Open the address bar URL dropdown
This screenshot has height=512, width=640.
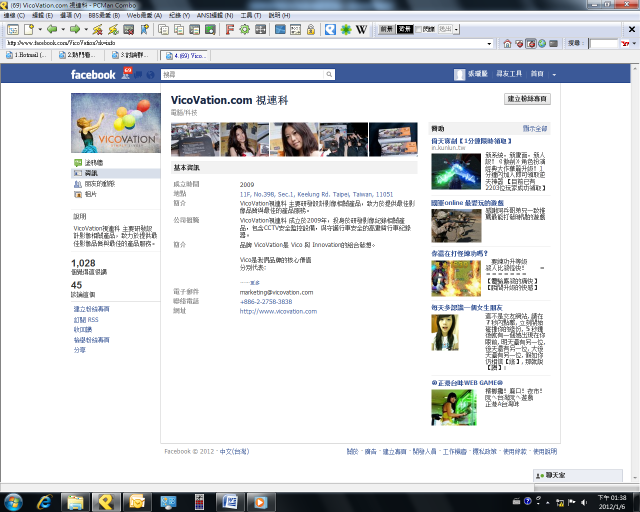click(489, 43)
